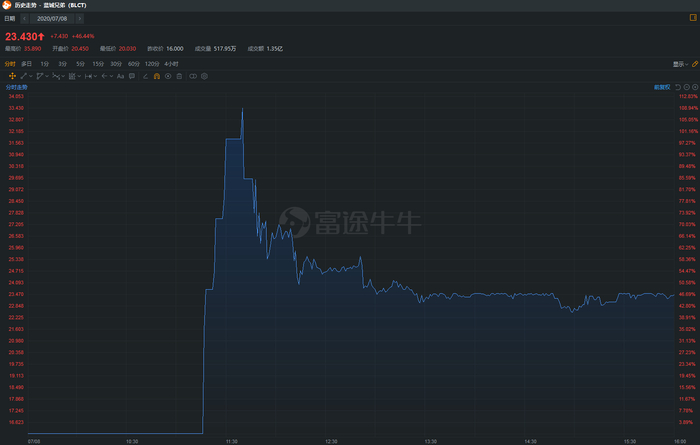700x445 pixels.
Task: Select the 30分 period tab
Action: click(x=116, y=64)
